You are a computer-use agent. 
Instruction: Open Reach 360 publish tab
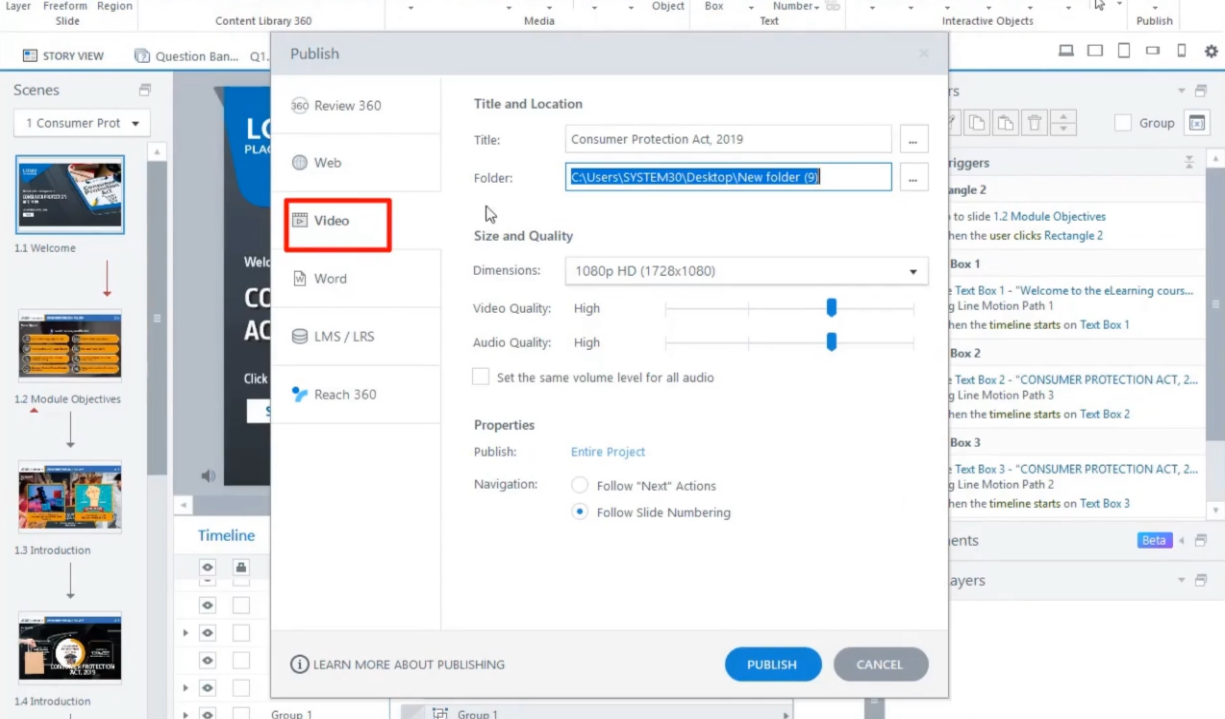click(x=355, y=394)
